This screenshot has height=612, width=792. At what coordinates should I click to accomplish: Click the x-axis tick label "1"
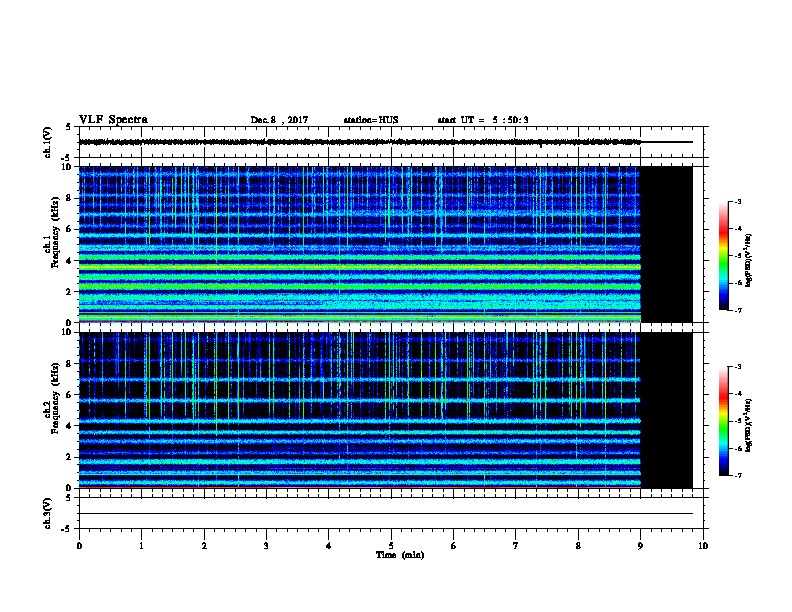coord(141,546)
